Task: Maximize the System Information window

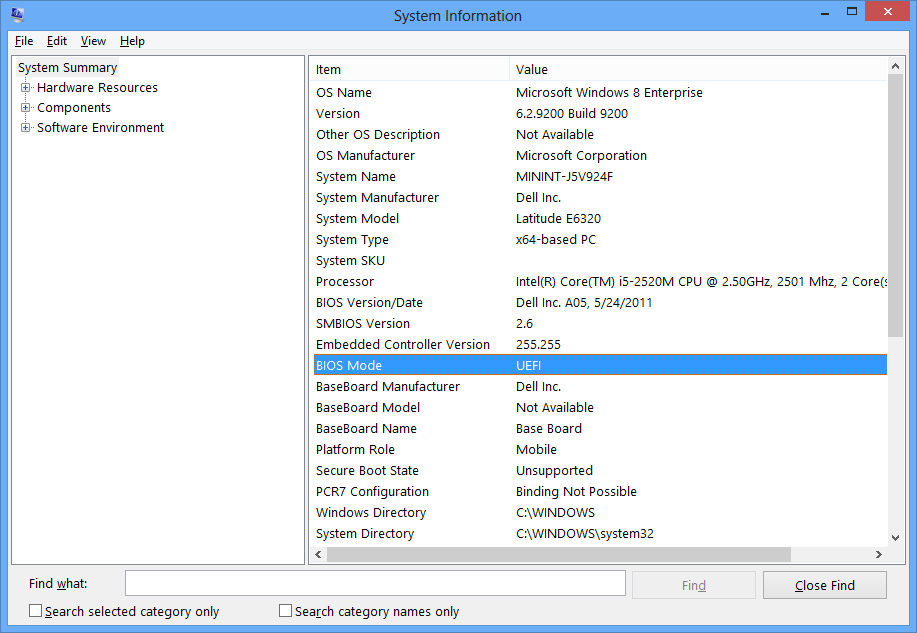Action: [852, 12]
